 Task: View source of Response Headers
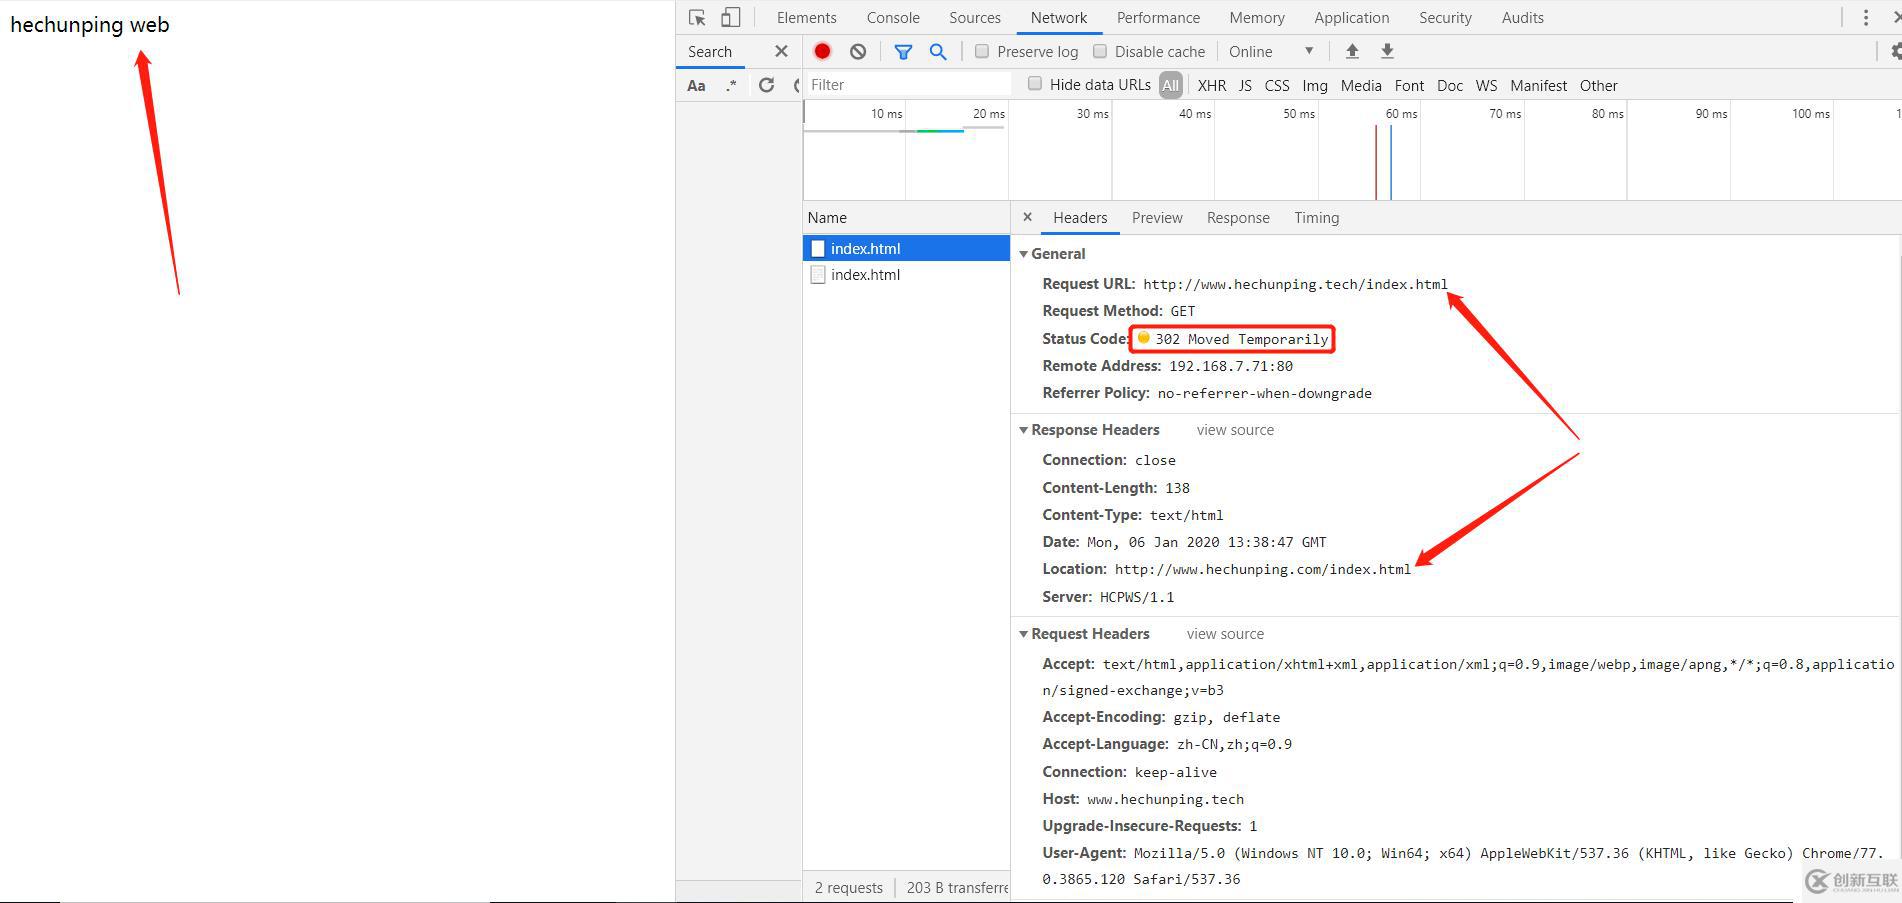(1235, 430)
